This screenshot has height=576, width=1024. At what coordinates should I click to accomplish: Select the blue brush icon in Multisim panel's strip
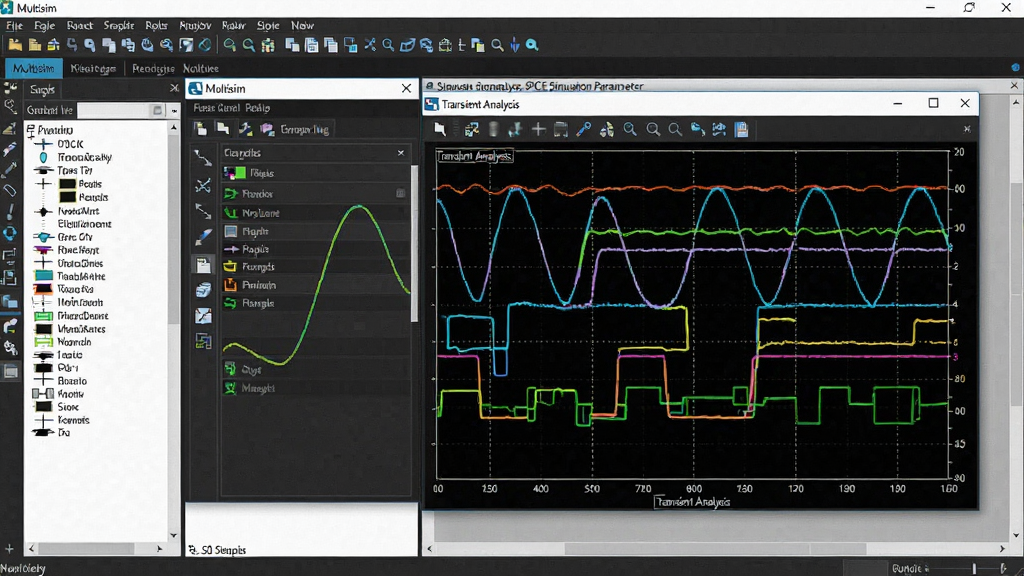203,238
